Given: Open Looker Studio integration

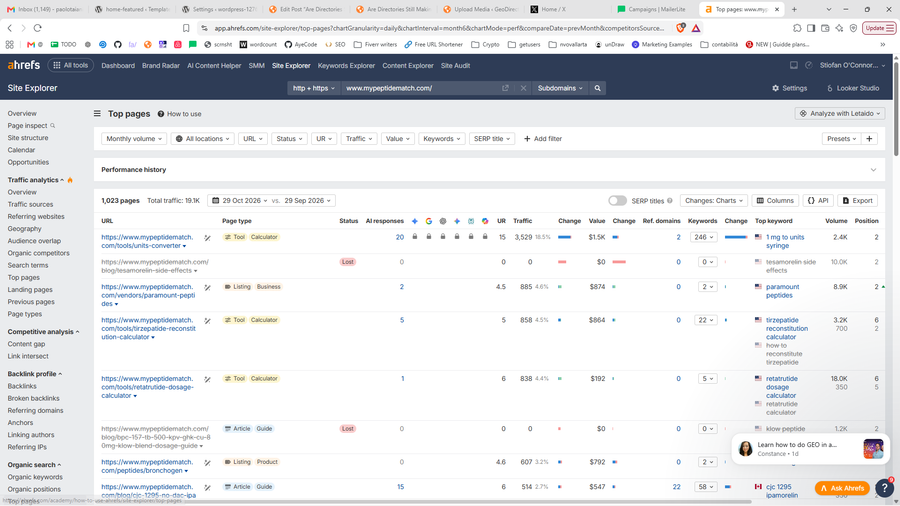Looking at the screenshot, I should [853, 88].
